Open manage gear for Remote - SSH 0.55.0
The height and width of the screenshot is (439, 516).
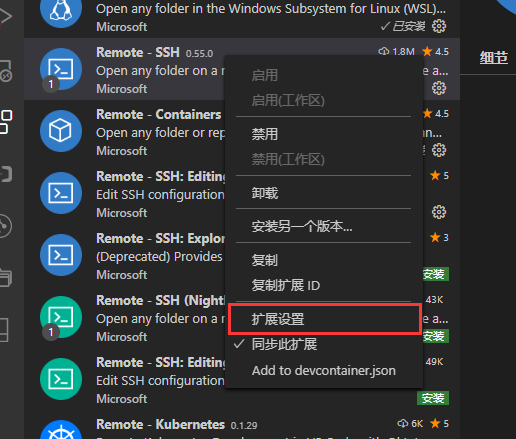439,88
